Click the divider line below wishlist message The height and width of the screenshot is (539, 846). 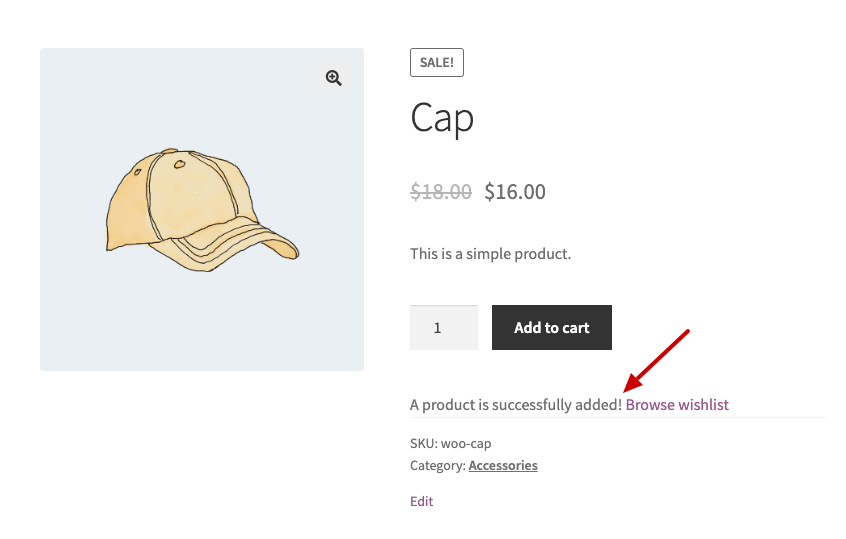(618, 418)
